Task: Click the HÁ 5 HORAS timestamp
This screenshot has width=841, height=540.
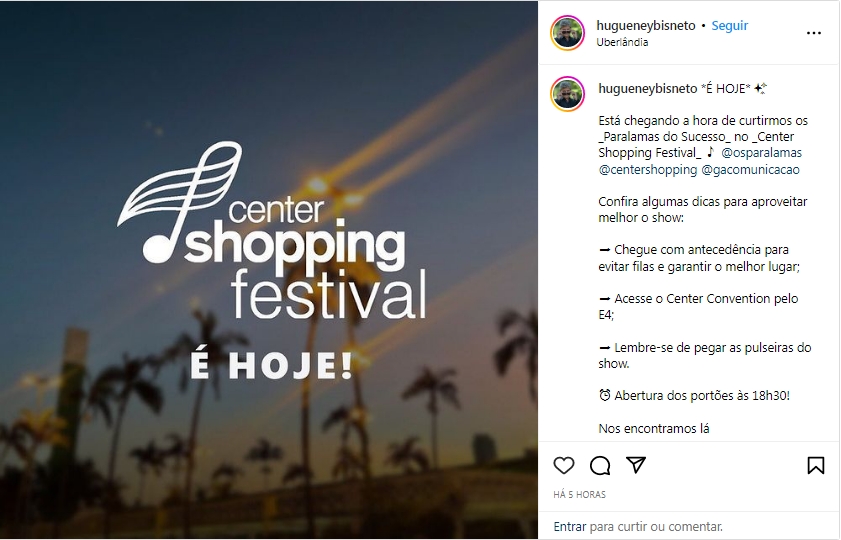Action: pos(579,494)
